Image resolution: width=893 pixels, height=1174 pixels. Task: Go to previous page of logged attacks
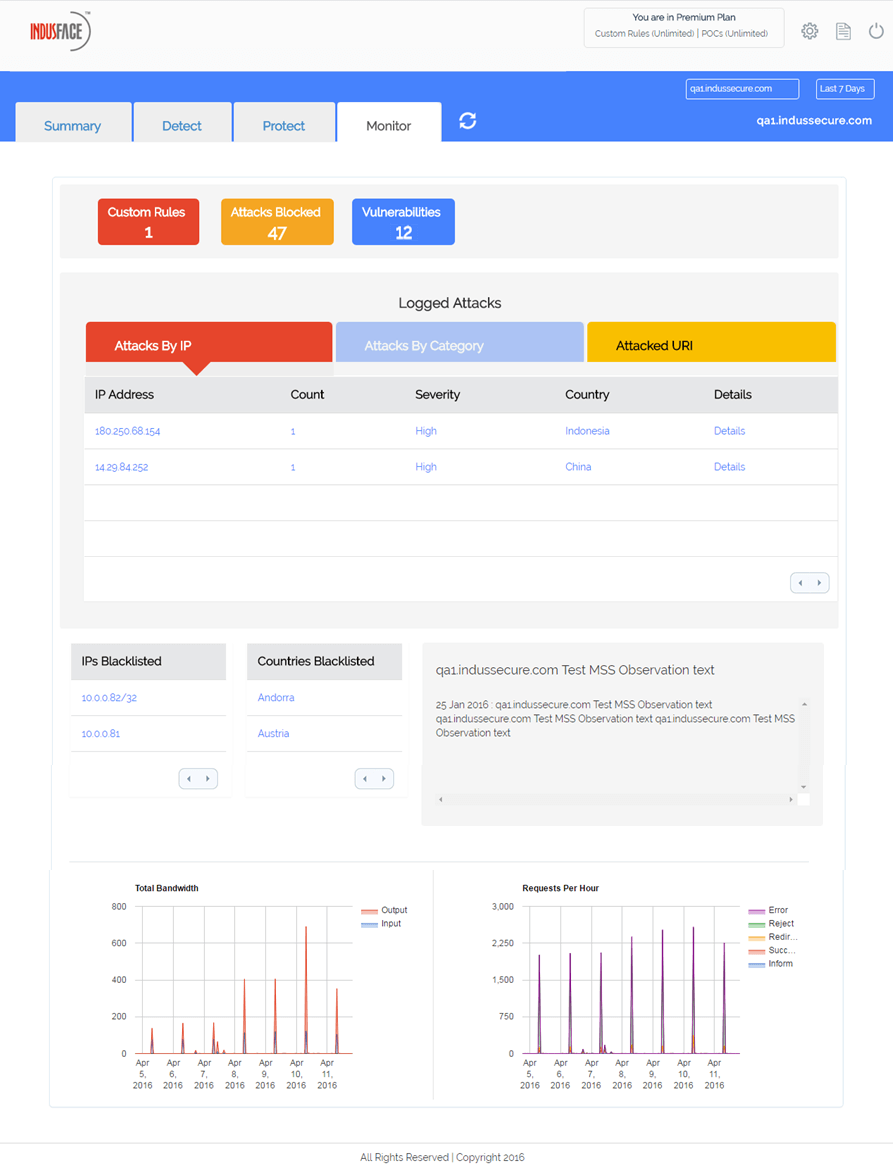pos(800,583)
